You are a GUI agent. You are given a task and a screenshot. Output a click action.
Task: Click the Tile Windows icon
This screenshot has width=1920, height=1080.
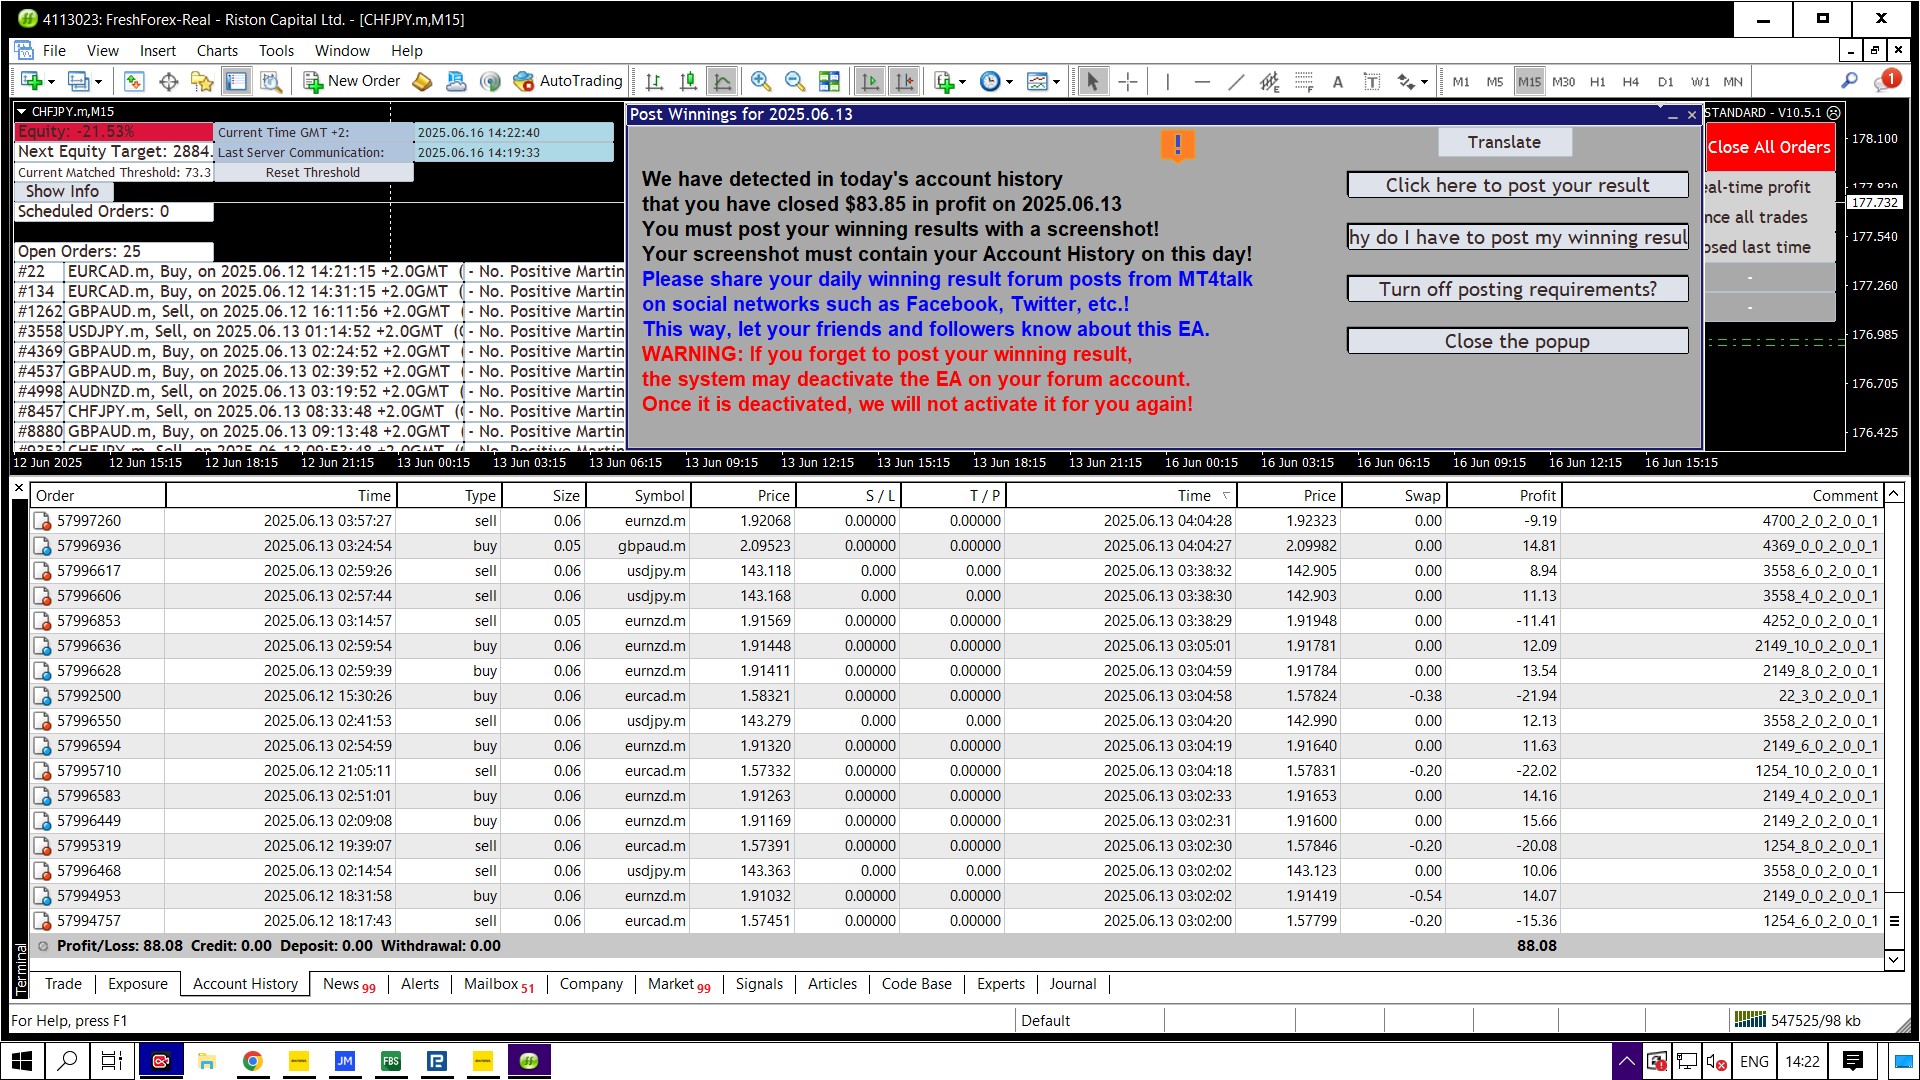[829, 82]
